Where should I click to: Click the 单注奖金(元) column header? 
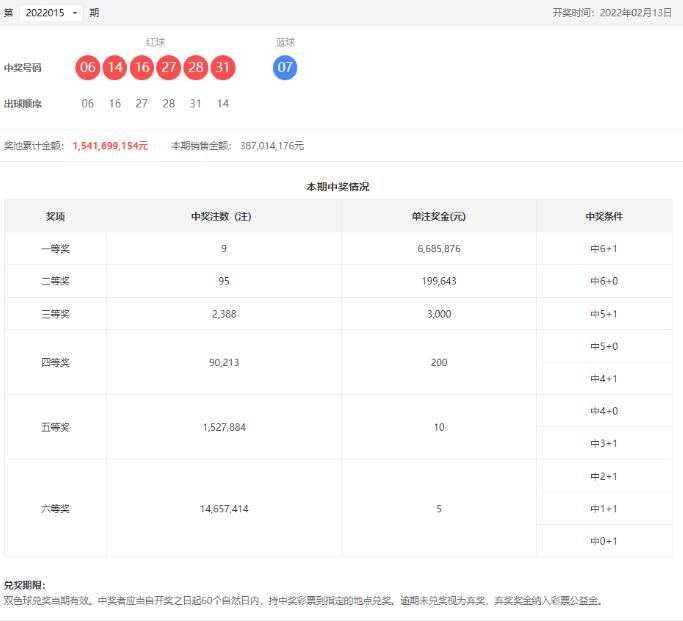pyautogui.click(x=439, y=216)
